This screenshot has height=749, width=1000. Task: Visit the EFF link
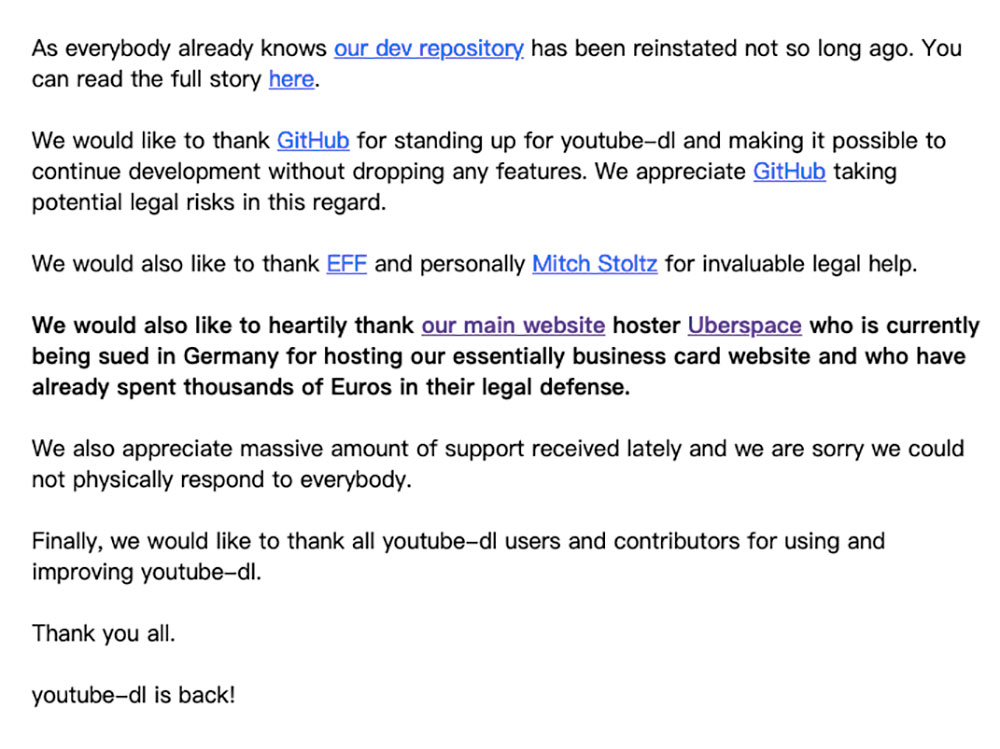tap(347, 263)
